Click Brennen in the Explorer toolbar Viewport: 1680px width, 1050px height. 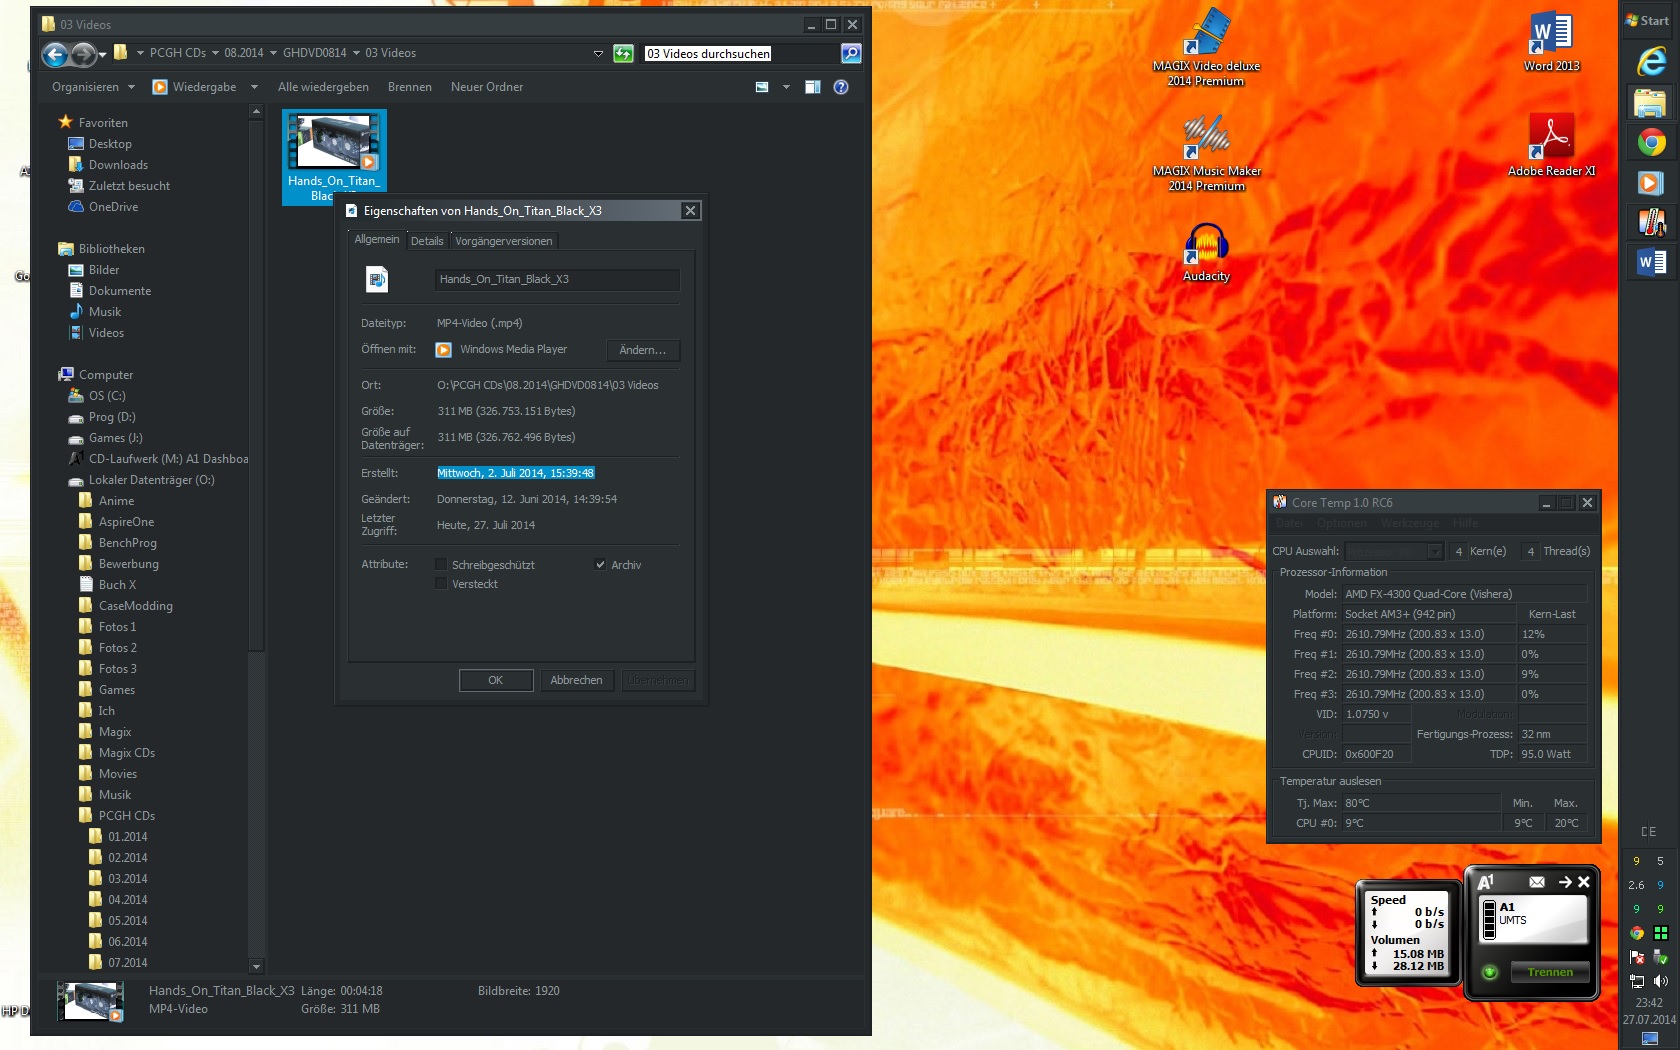click(x=410, y=87)
